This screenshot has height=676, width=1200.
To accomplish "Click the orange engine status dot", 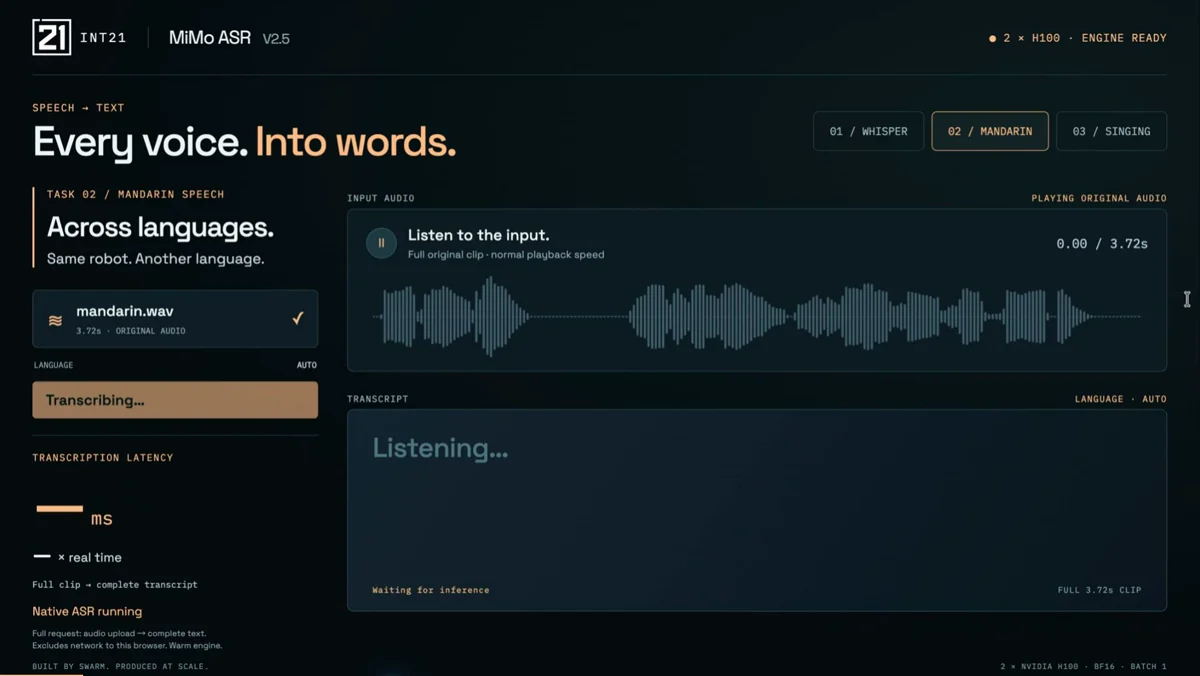I will click(x=992, y=39).
